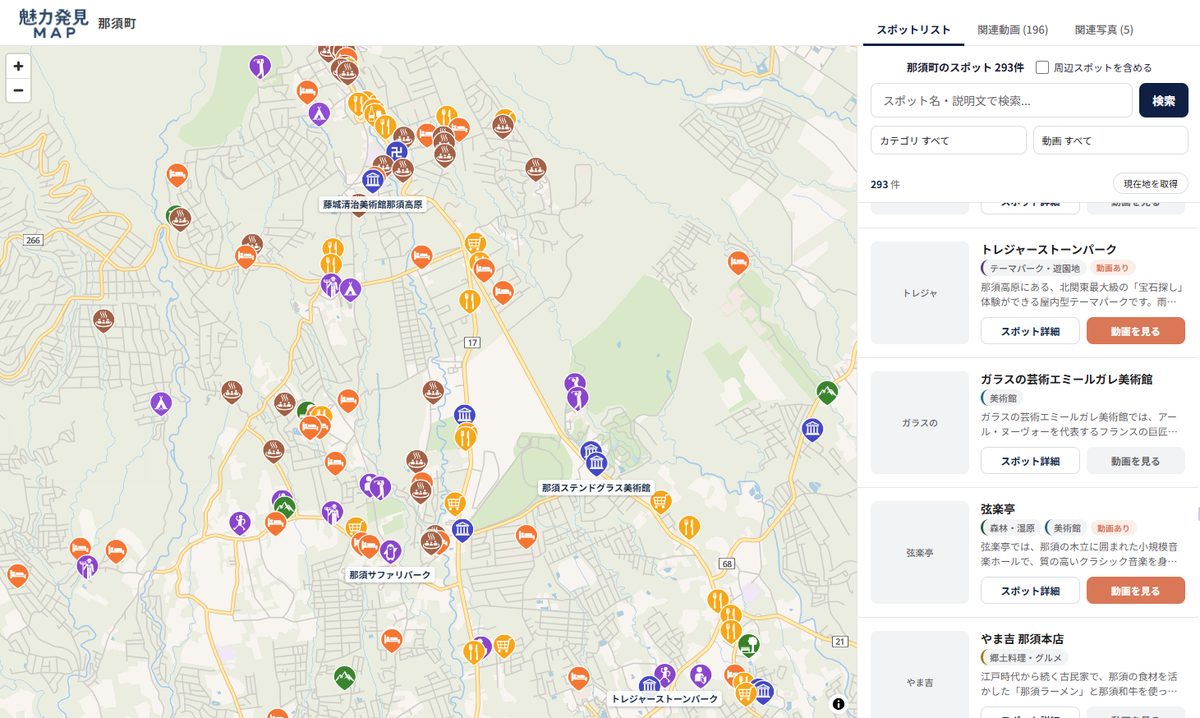Select the lone lodging marker in eastern map area
This screenshot has height=718, width=1200.
[x=738, y=262]
